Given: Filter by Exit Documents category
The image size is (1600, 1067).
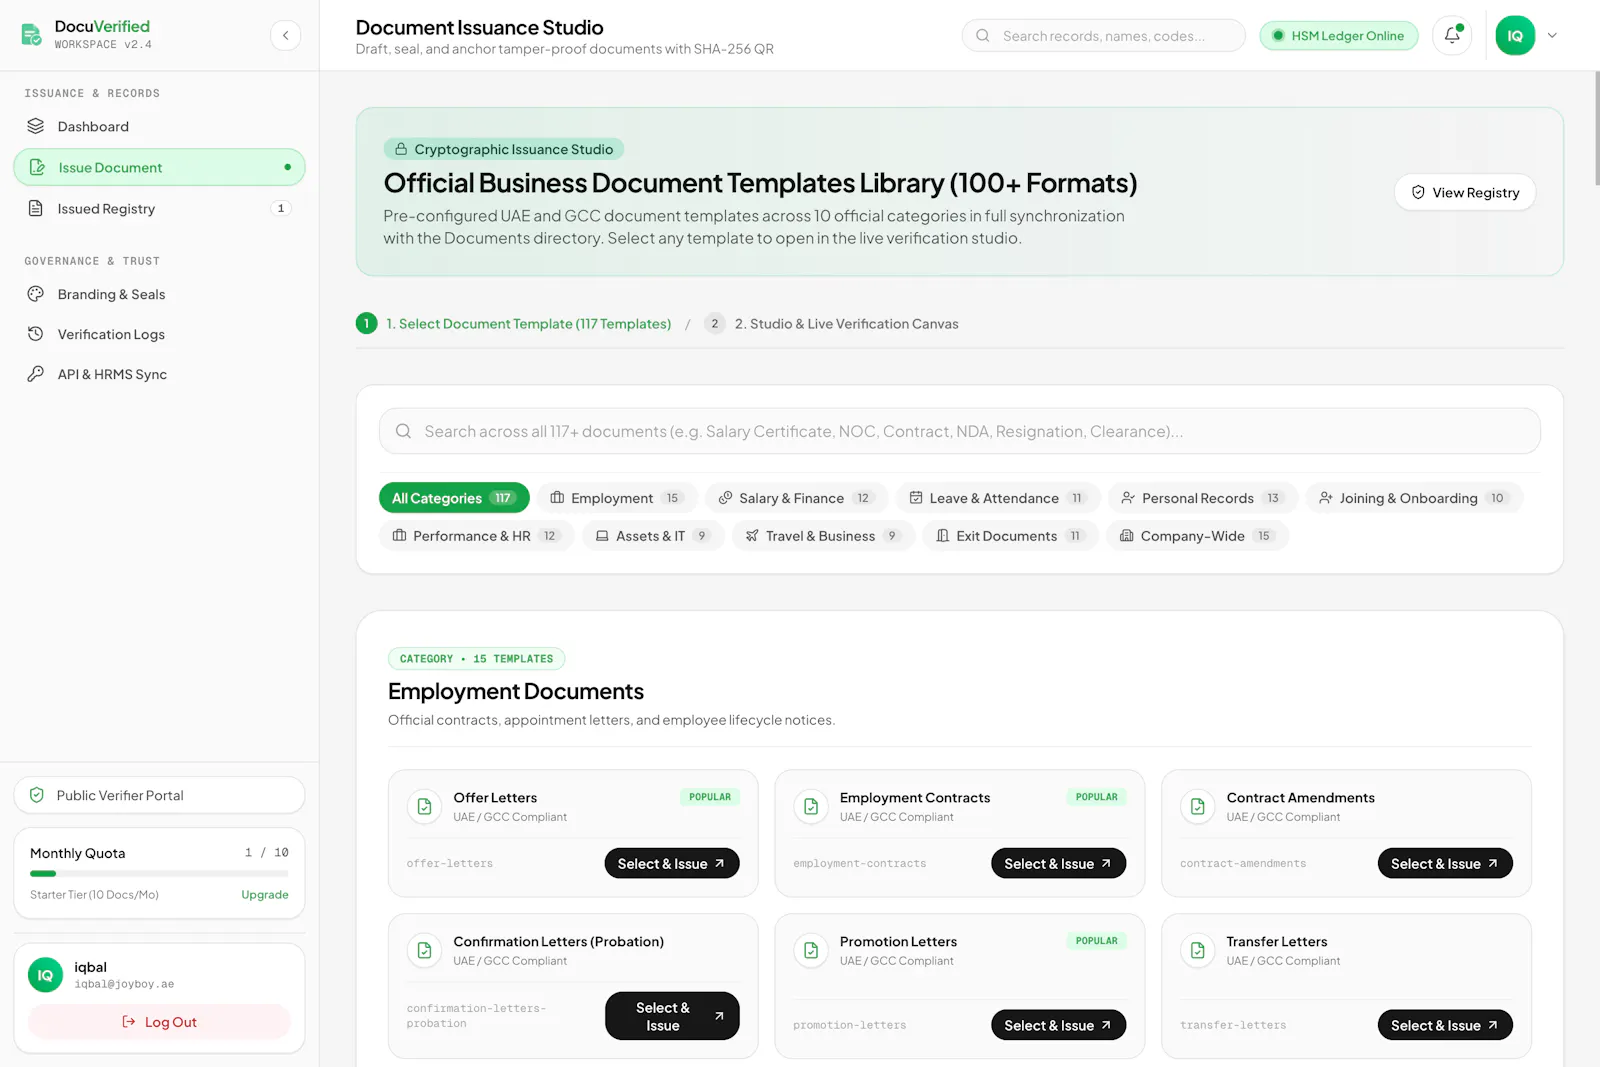Looking at the screenshot, I should coord(1010,536).
